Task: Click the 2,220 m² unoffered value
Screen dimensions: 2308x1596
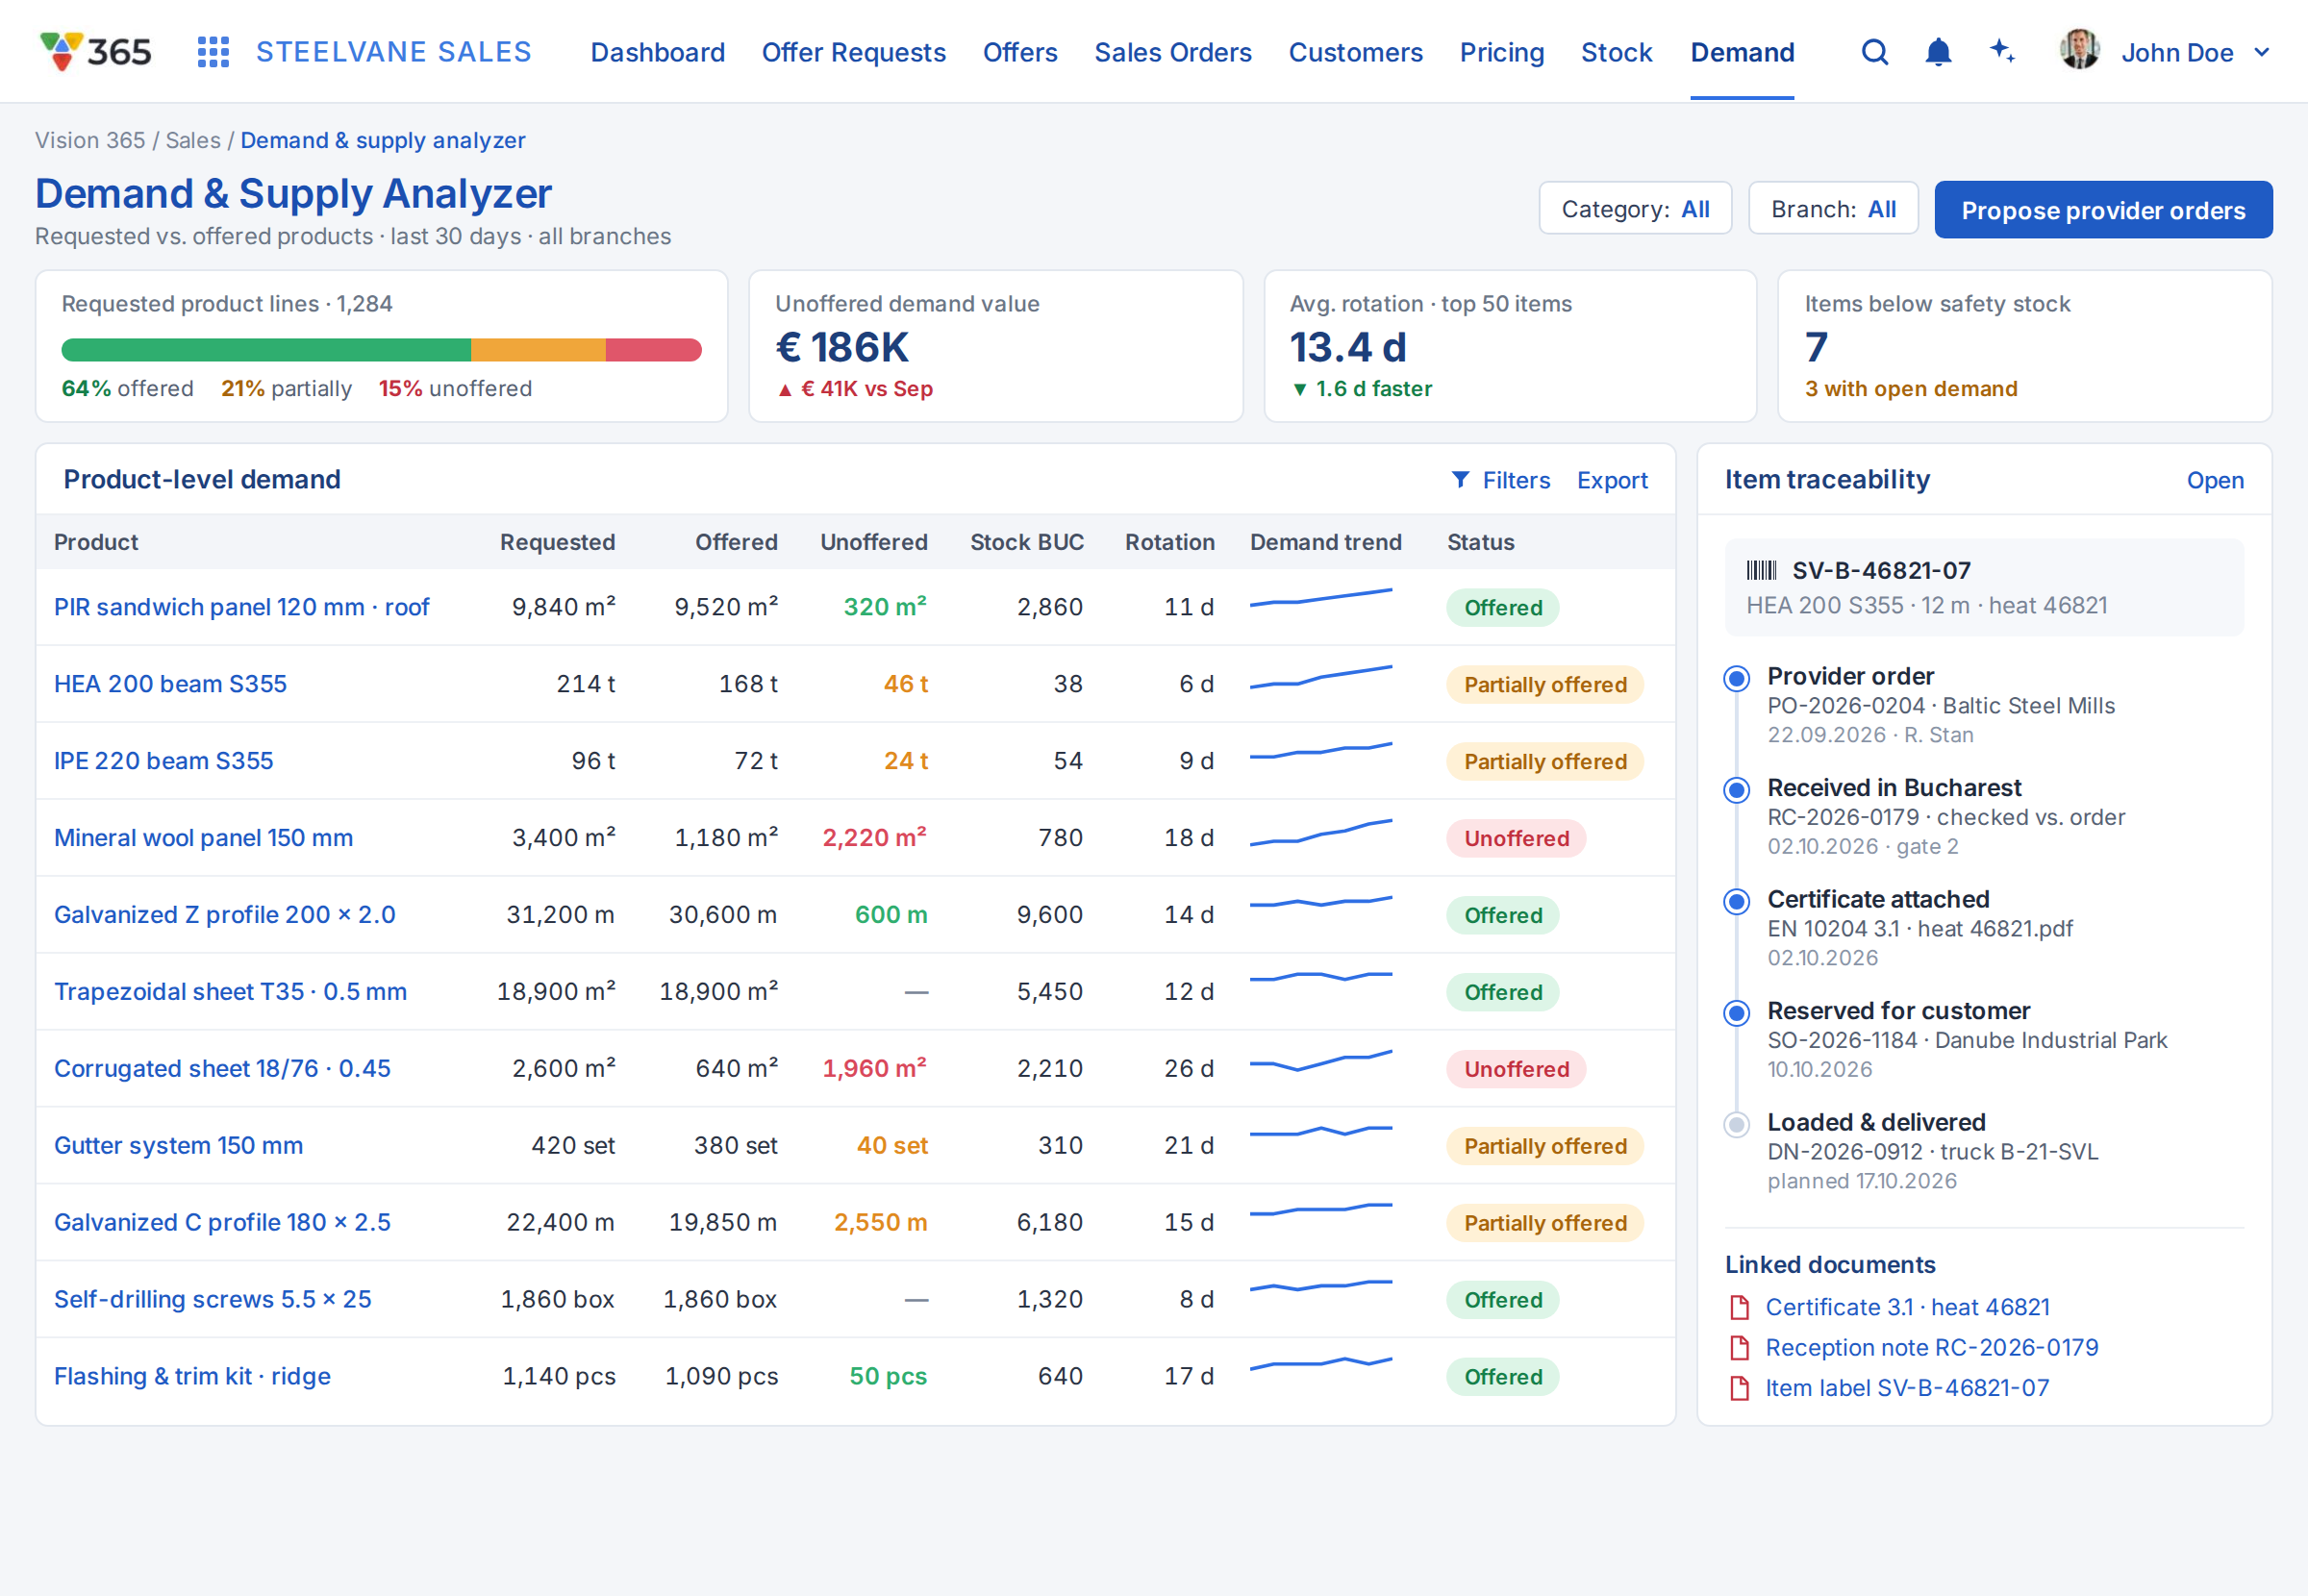Action: click(x=874, y=838)
